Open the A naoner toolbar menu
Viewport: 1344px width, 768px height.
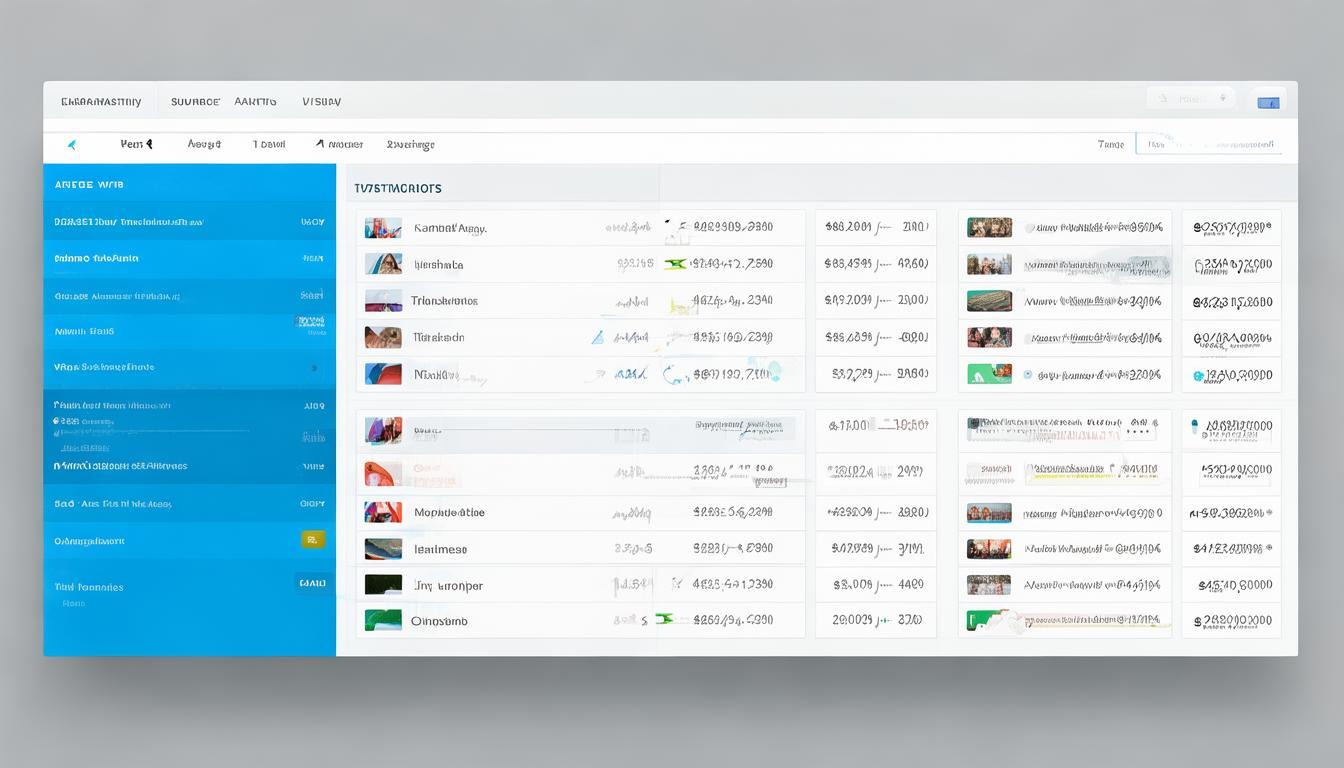click(339, 145)
